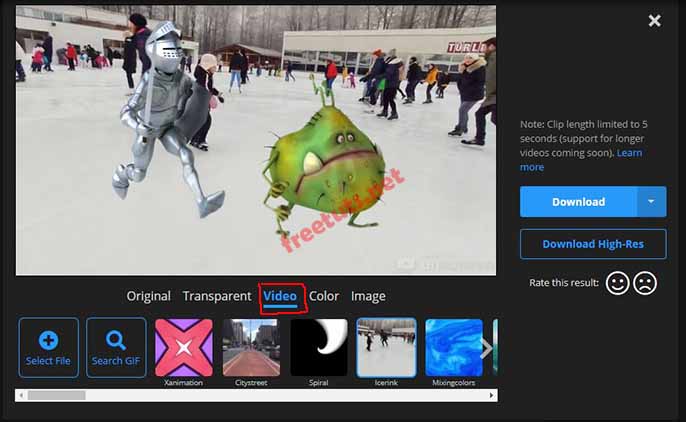
Task: Choose the Xanimation background thumbnail
Action: (x=184, y=348)
